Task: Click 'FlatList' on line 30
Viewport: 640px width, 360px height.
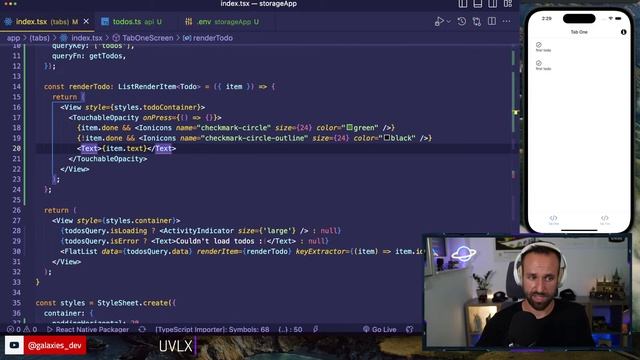Action: coord(81,251)
